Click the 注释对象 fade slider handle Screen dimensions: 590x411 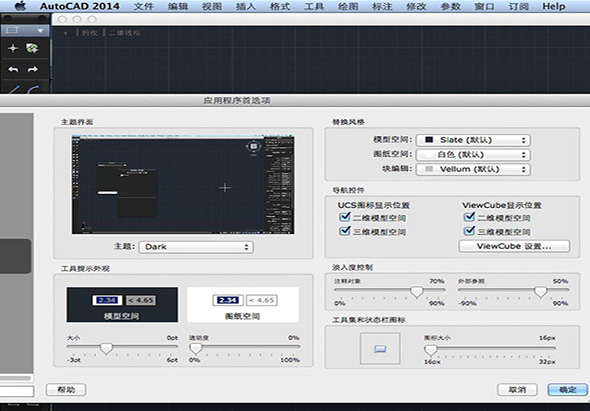[417, 292]
